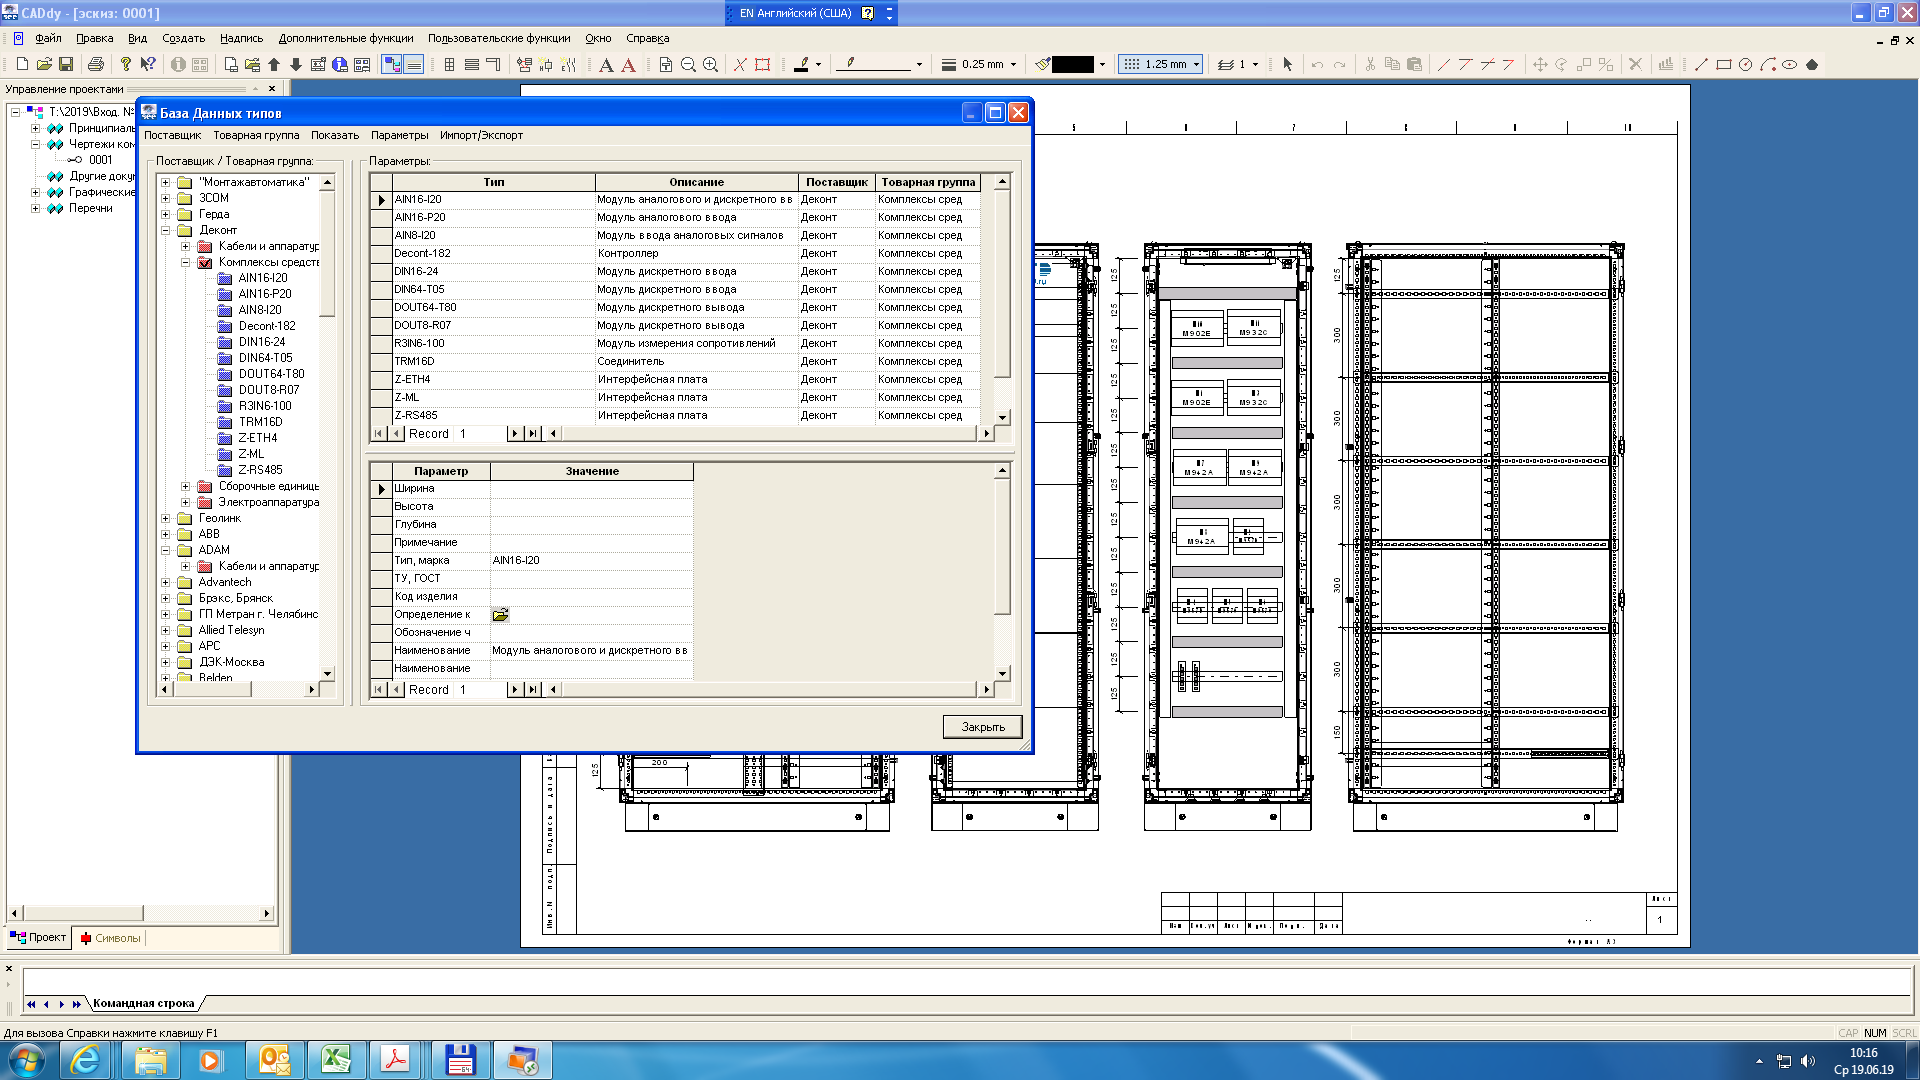This screenshot has width=1920, height=1080.
Task: Switch to the Символы tab
Action: coord(110,938)
